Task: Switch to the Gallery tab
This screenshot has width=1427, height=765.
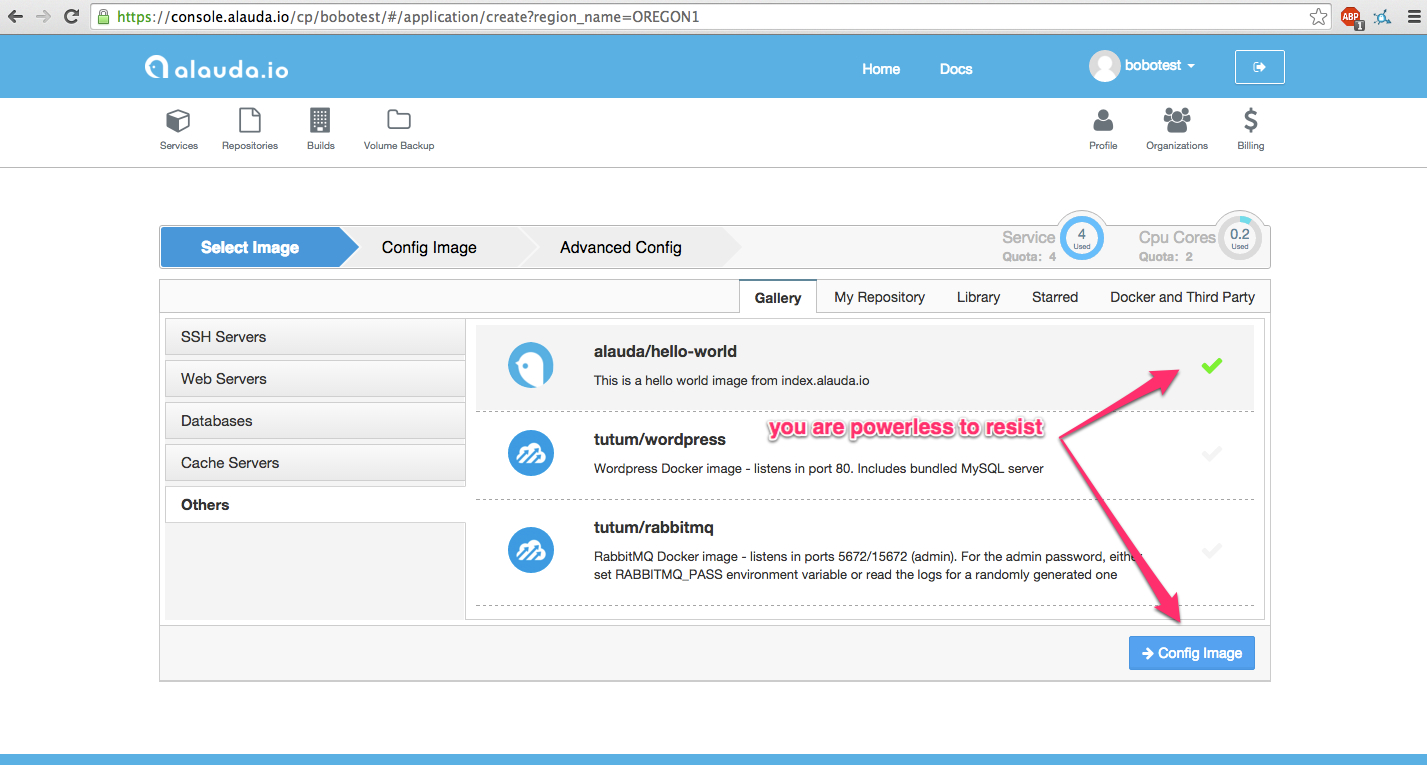Action: click(778, 297)
